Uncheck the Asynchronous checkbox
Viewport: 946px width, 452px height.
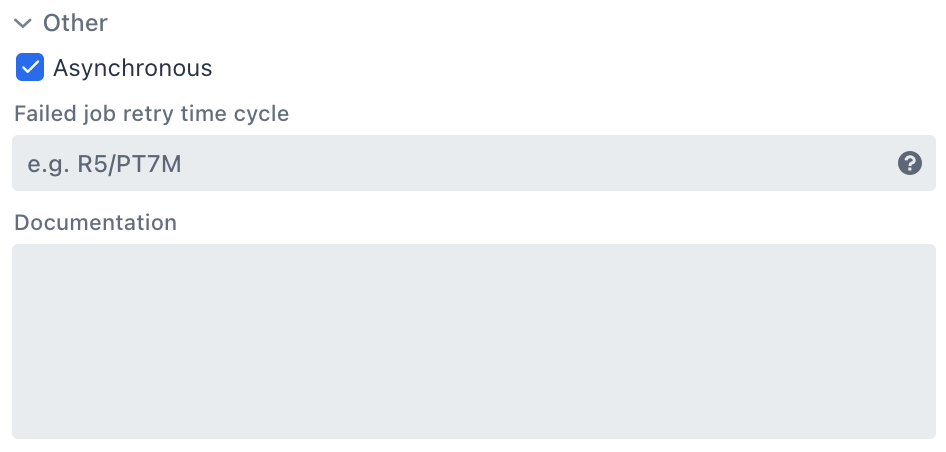(x=30, y=68)
